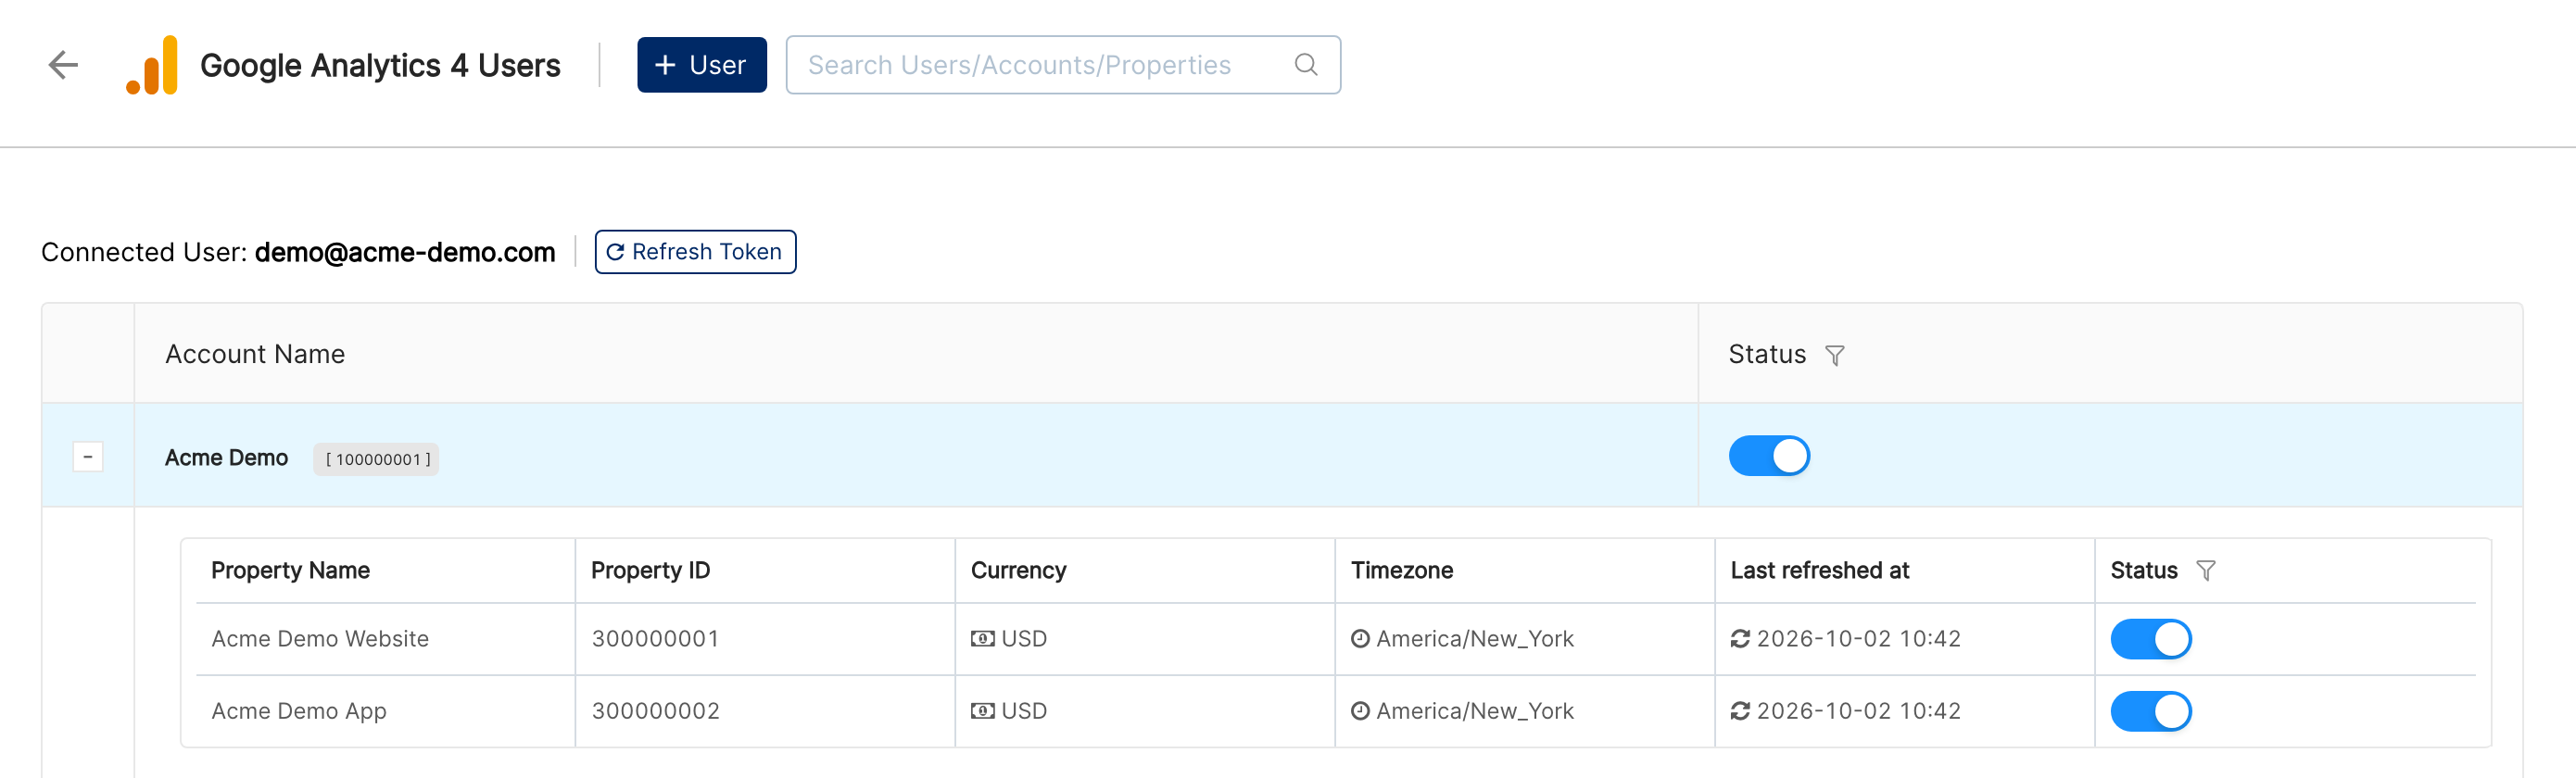The height and width of the screenshot is (778, 2576).
Task: Toggle Acme Demo account status switch
Action: tap(1769, 456)
